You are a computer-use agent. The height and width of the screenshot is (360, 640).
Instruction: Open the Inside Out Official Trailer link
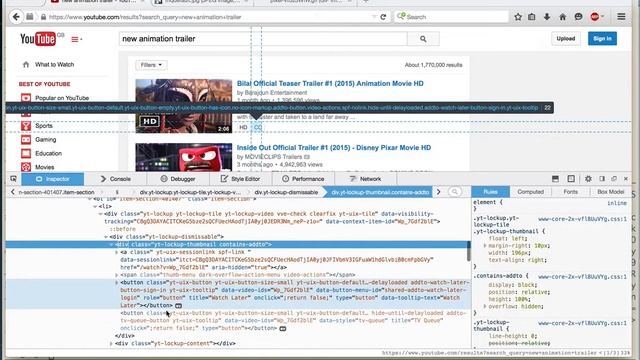[x=334, y=148]
